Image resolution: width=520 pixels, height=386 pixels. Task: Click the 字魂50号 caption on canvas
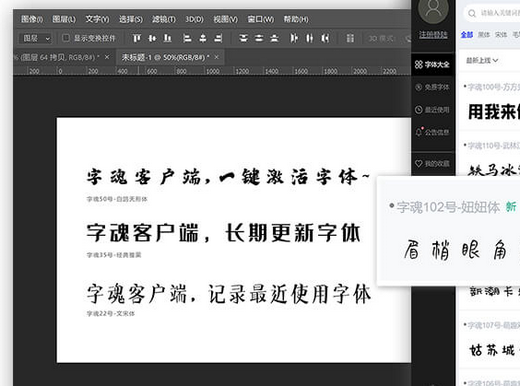(x=117, y=199)
